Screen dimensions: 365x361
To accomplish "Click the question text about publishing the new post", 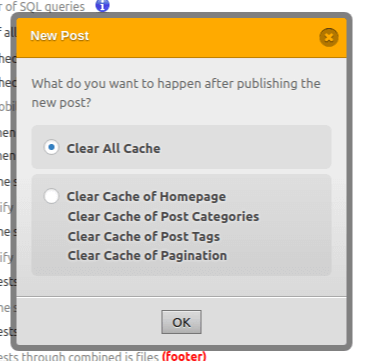I will (x=176, y=93).
